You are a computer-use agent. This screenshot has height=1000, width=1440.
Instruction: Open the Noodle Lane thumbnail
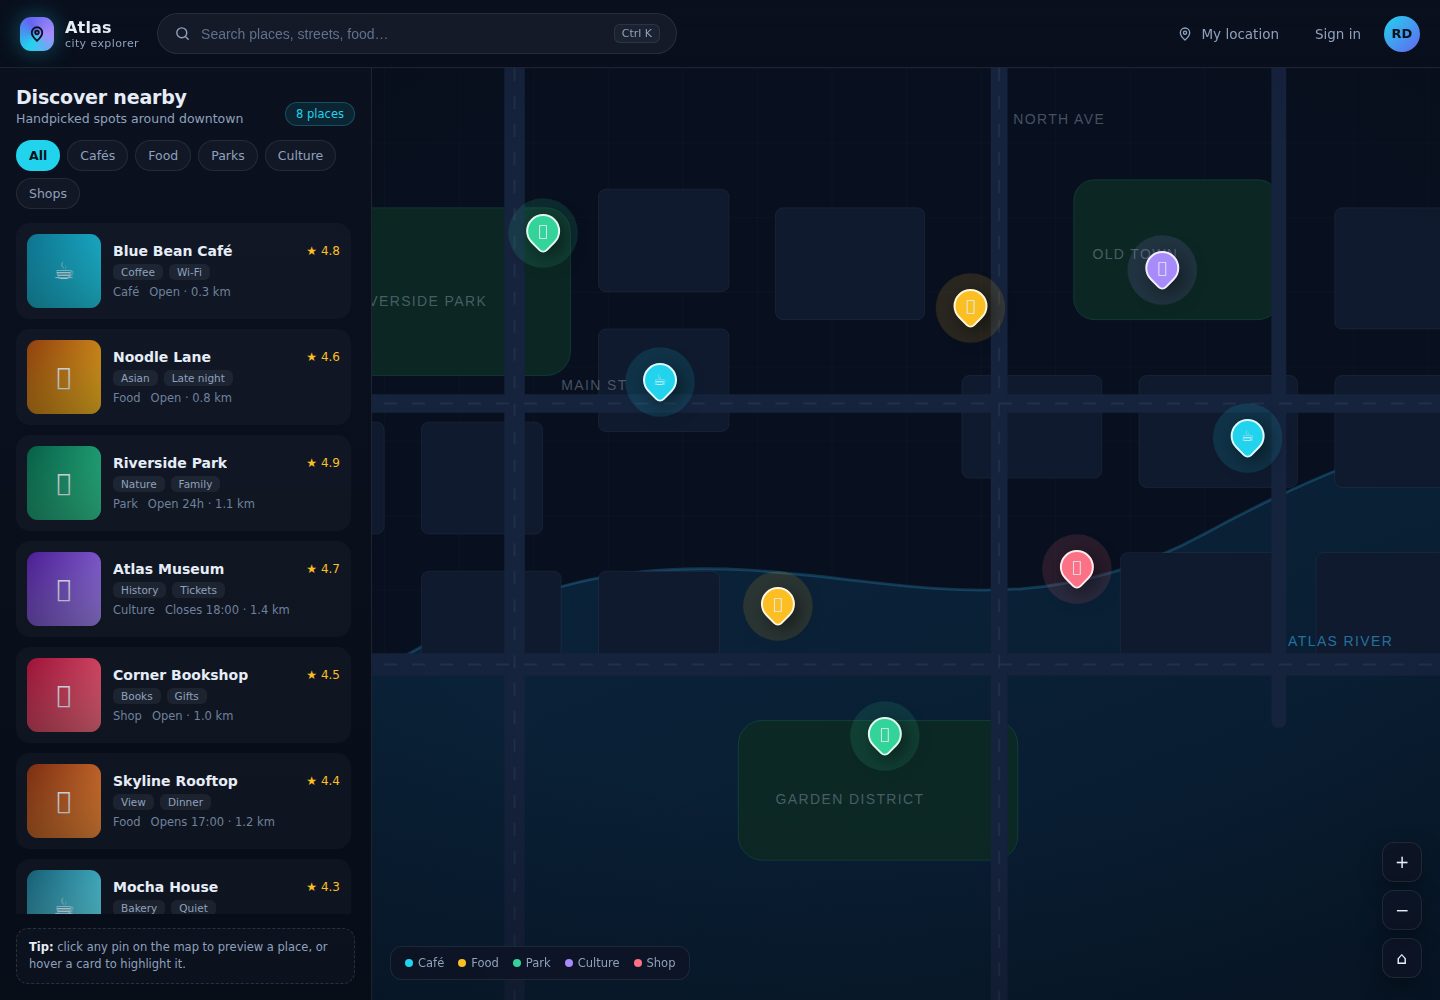coord(64,377)
